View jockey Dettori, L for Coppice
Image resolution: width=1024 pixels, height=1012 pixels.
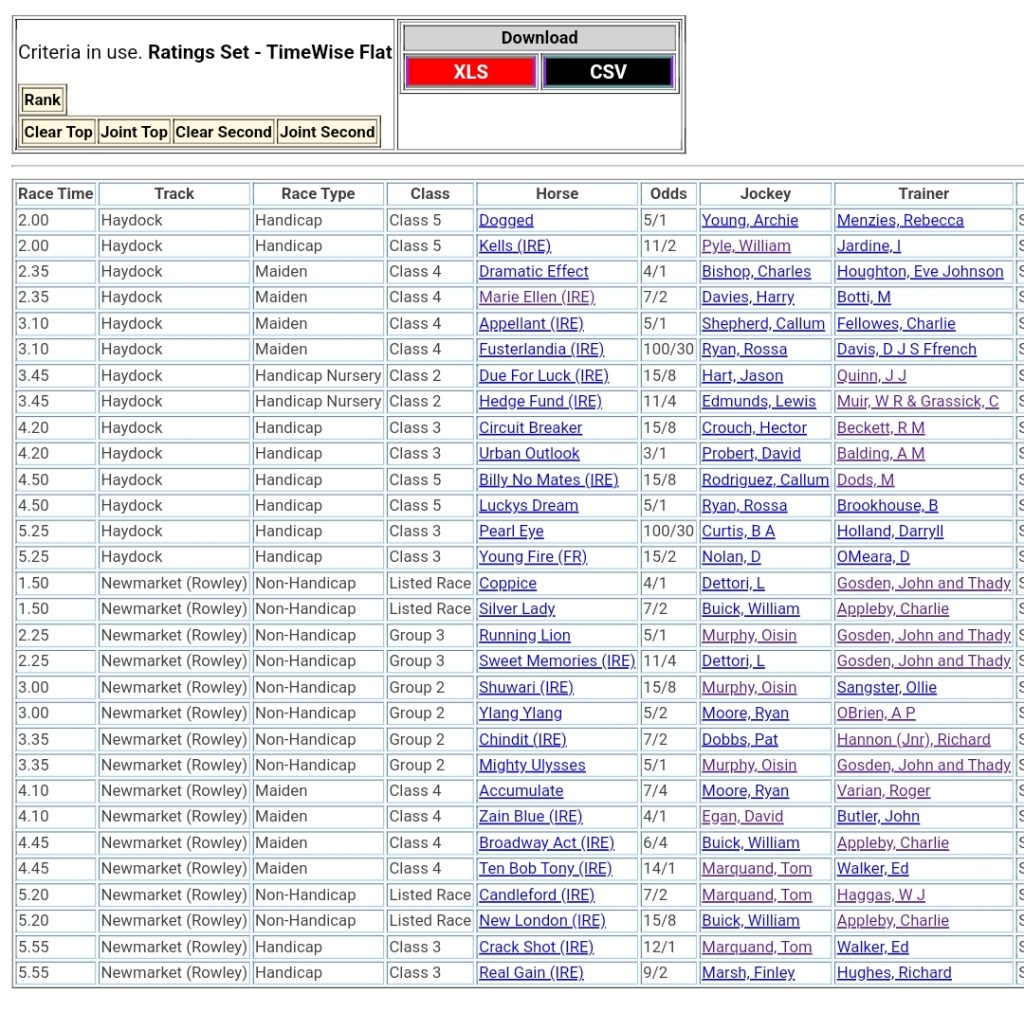[733, 583]
